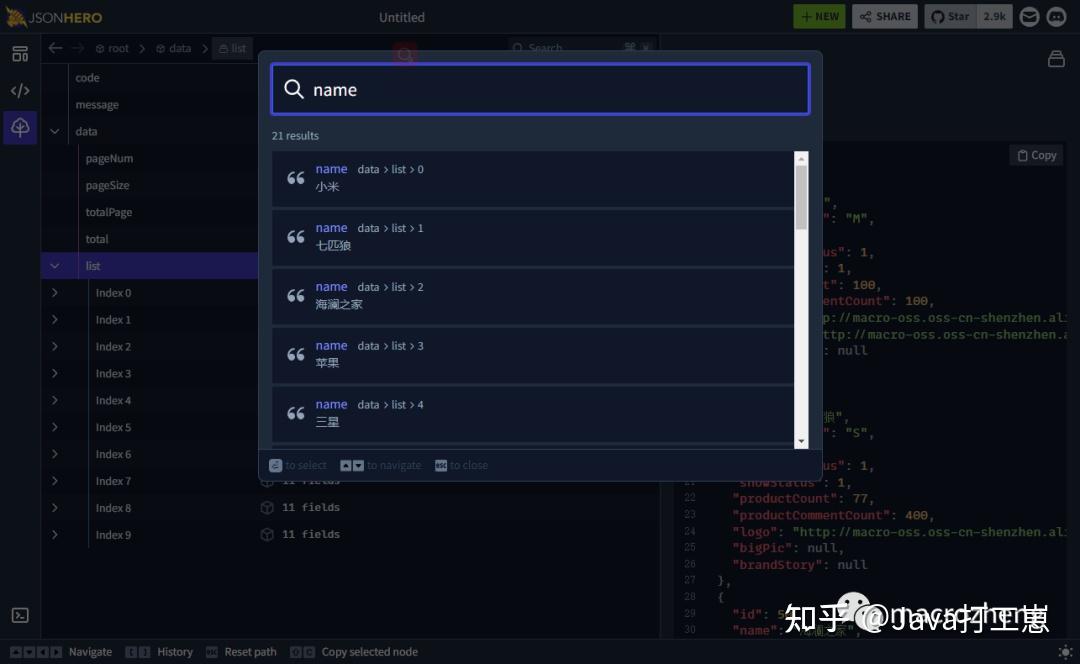Open the JSON code editor view

[20, 90]
